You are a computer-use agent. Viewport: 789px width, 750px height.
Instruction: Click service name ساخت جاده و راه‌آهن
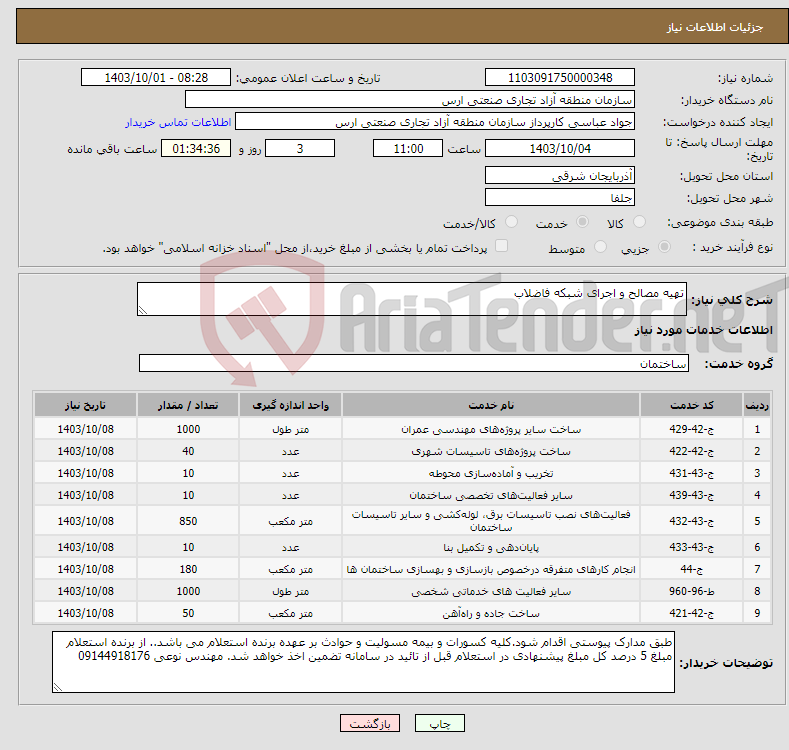(491, 614)
